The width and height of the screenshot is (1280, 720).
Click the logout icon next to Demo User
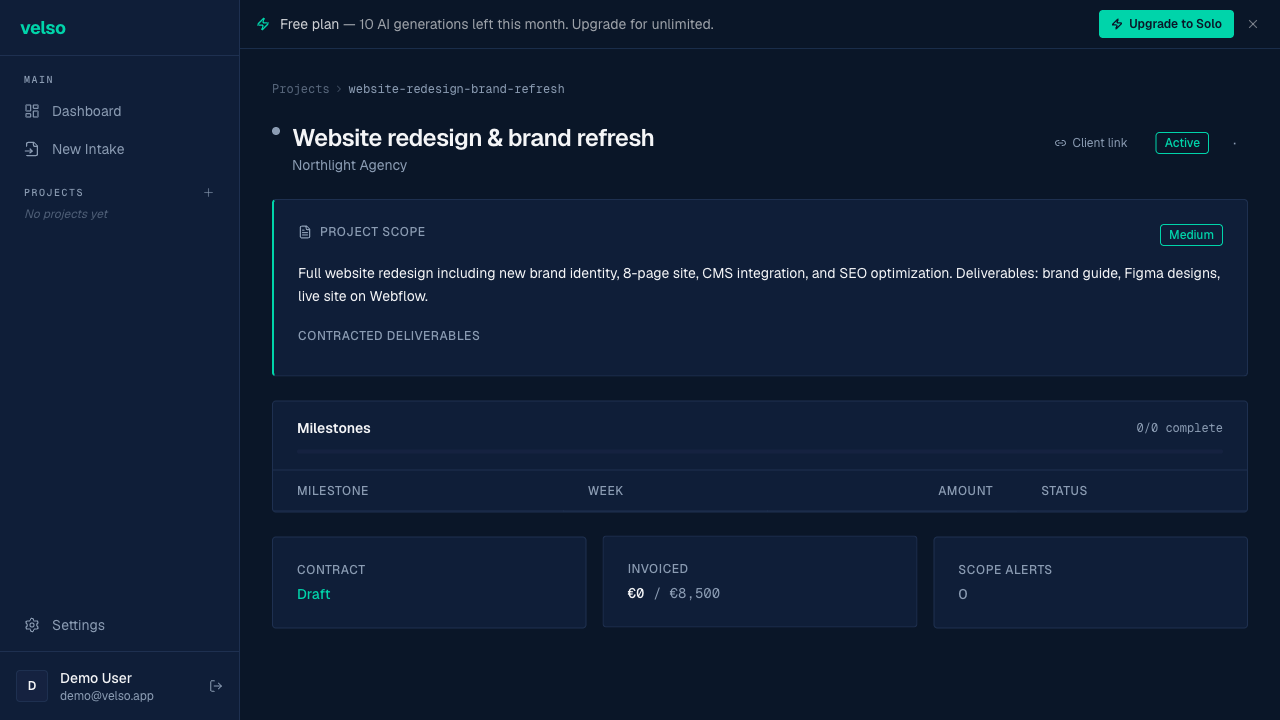pos(215,685)
